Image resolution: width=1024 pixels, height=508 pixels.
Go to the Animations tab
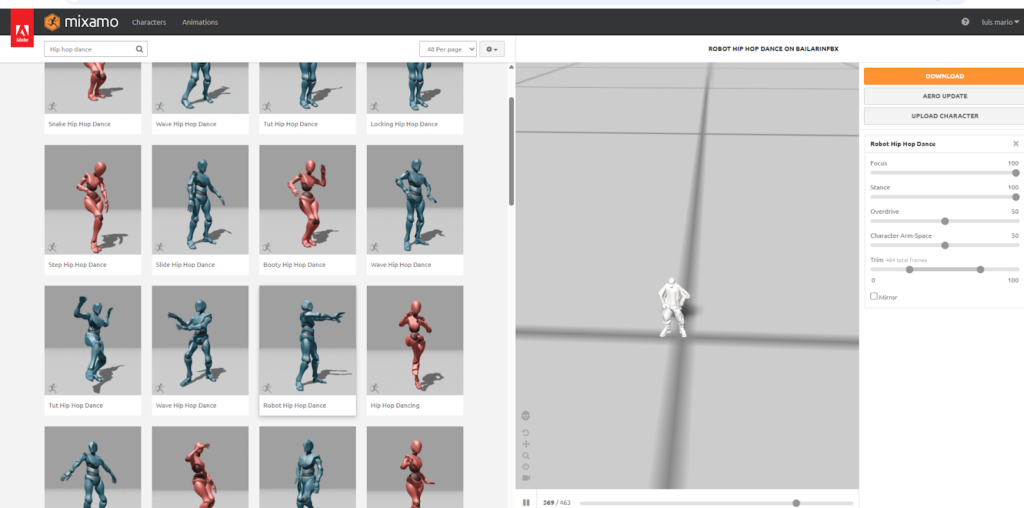(200, 22)
